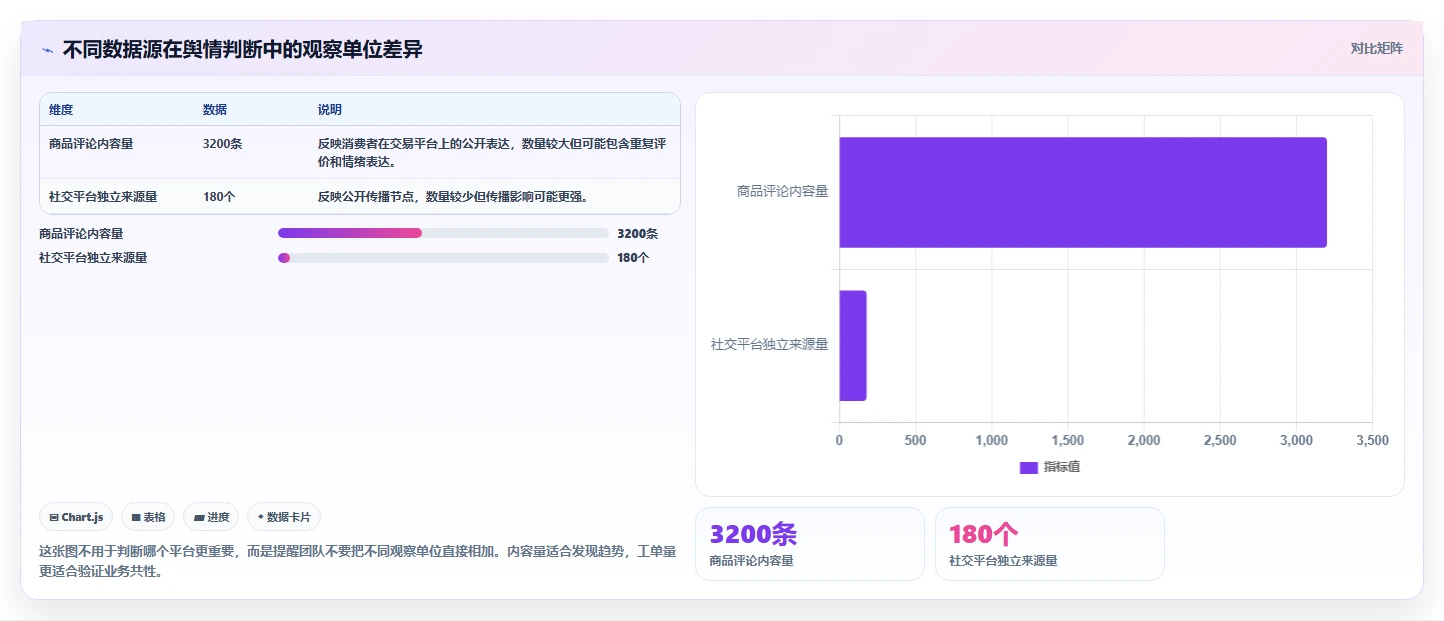This screenshot has height=621, width=1444.
Task: Click the 商品评论内容量 chart bar
Action: pyautogui.click(x=1083, y=192)
